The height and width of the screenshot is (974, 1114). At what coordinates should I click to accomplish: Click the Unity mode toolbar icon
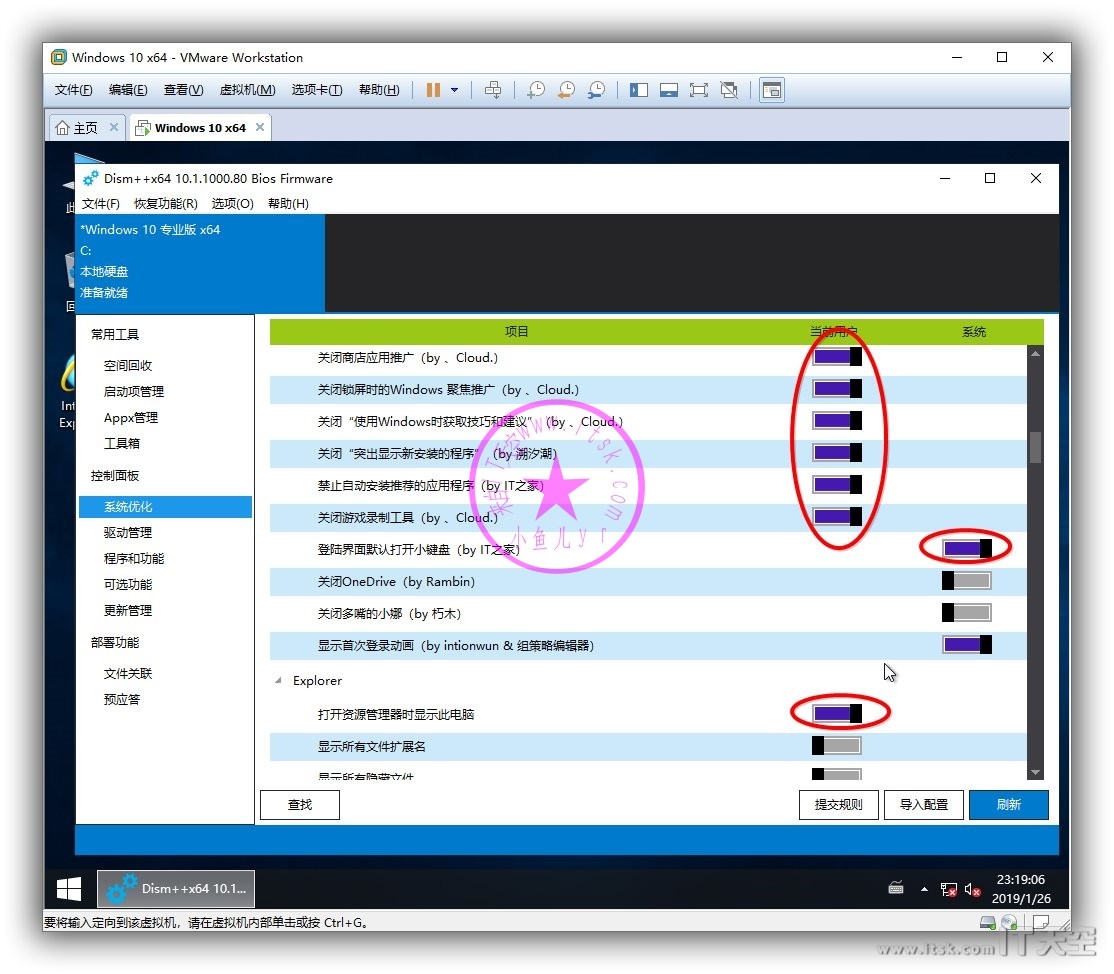tap(729, 90)
